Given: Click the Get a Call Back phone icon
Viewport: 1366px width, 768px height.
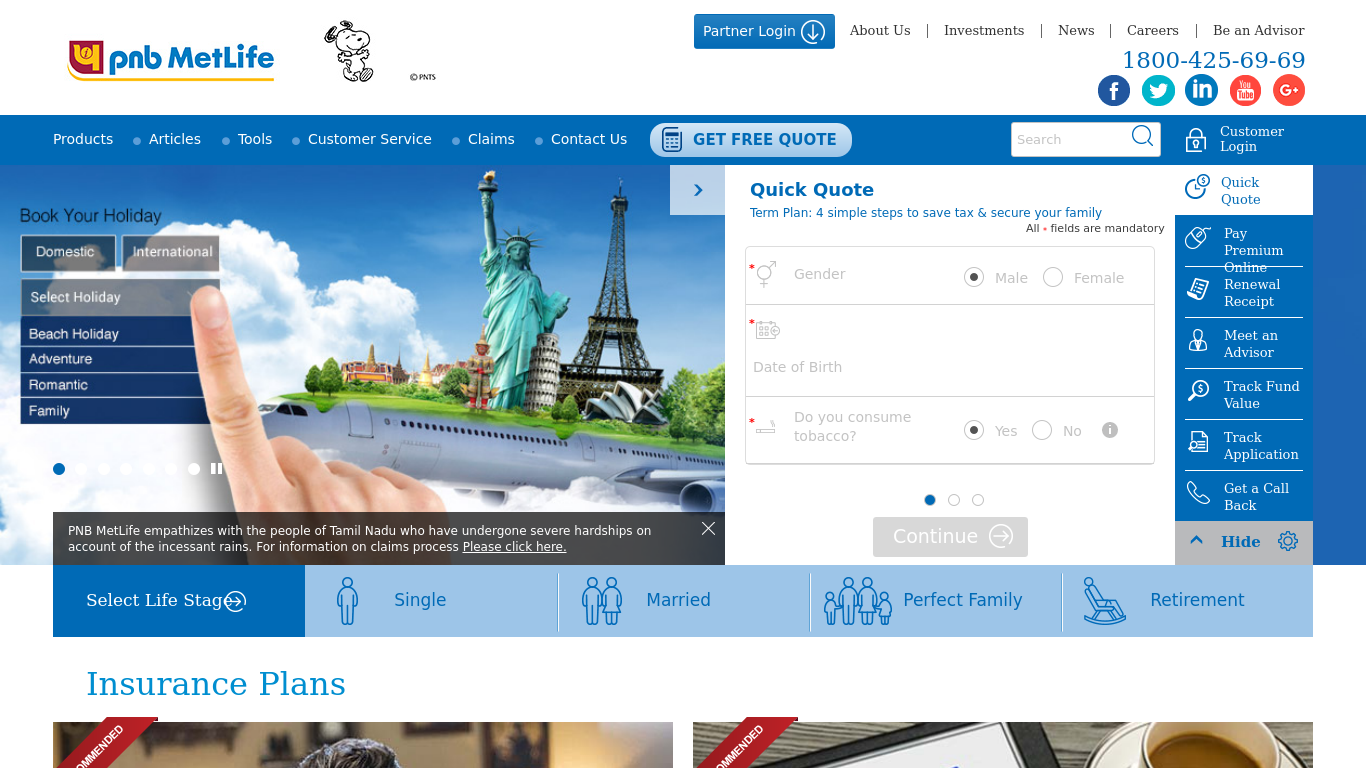Looking at the screenshot, I should (1197, 493).
